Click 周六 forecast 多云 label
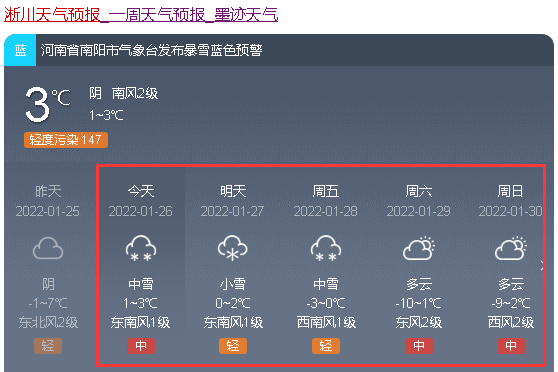Image resolution: width=558 pixels, height=372 pixels. tap(419, 284)
